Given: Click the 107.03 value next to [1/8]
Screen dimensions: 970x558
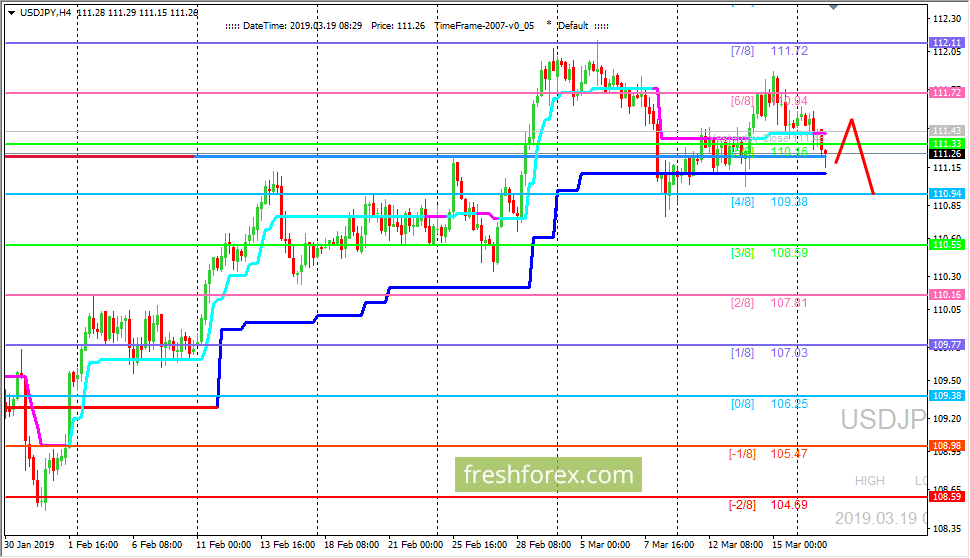Looking at the screenshot, I should tap(789, 353).
